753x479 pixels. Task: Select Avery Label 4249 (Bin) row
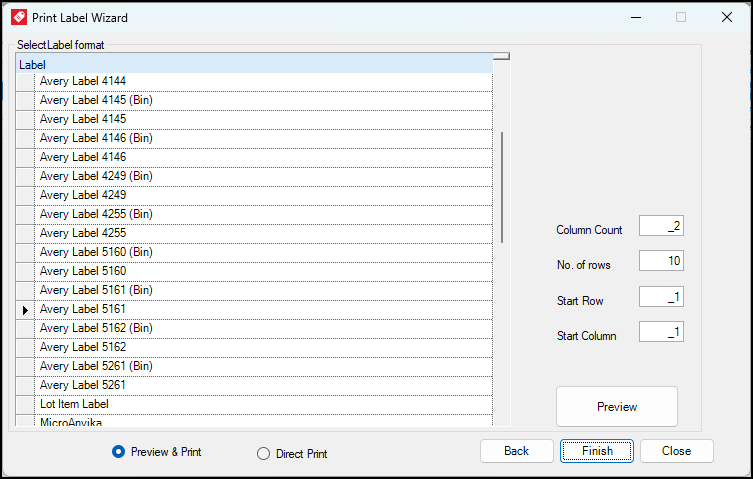(x=264, y=176)
